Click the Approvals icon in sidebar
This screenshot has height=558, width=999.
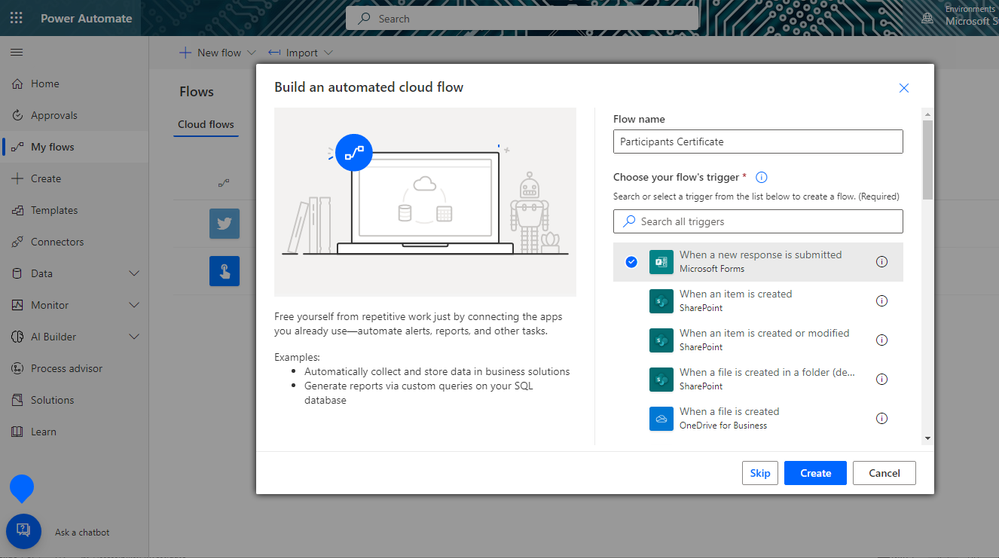coord(17,115)
